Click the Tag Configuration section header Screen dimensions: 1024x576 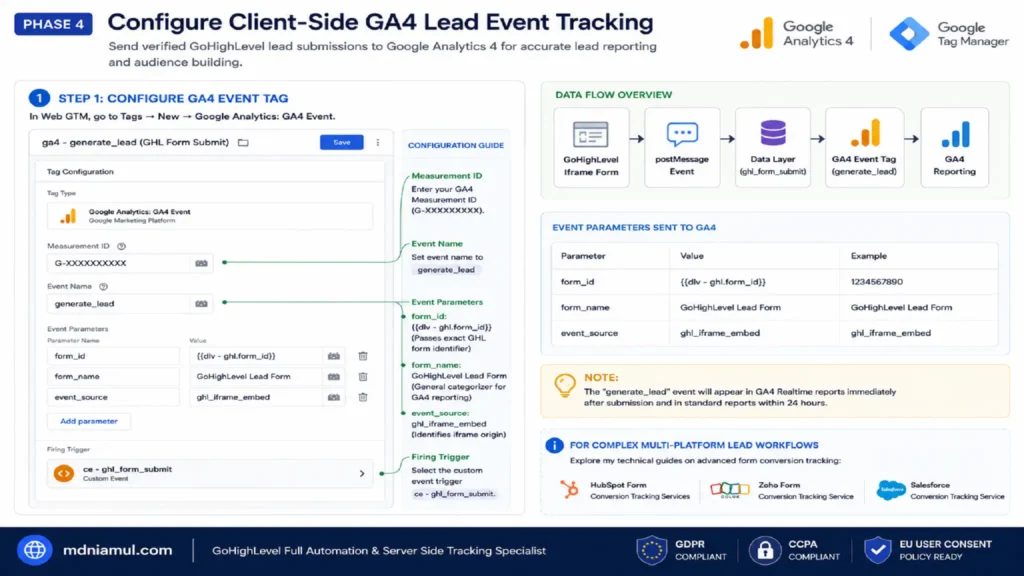(x=80, y=172)
